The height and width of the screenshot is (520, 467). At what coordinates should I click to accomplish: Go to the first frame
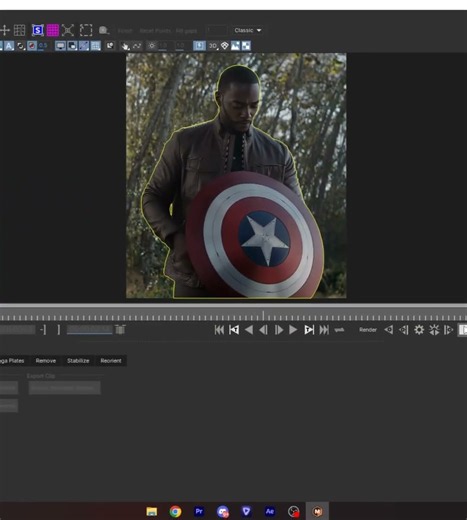(219, 330)
